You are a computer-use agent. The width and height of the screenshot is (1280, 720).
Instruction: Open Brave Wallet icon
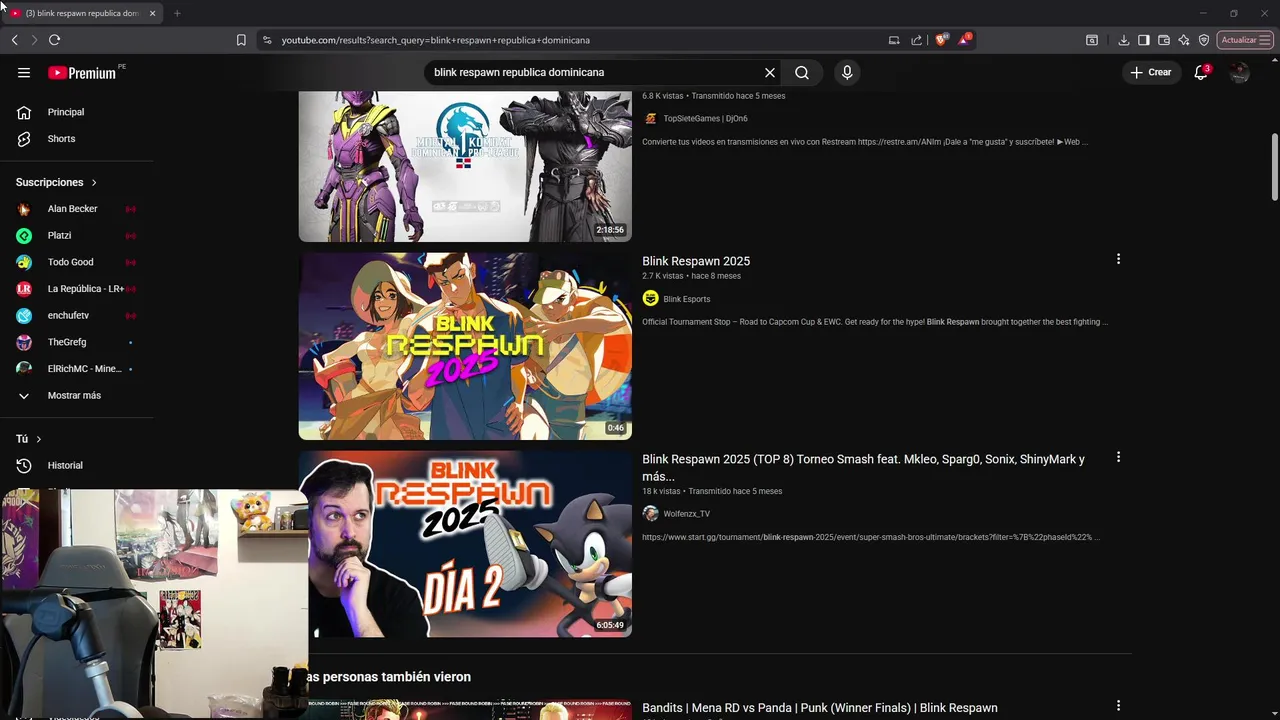coord(1164,40)
